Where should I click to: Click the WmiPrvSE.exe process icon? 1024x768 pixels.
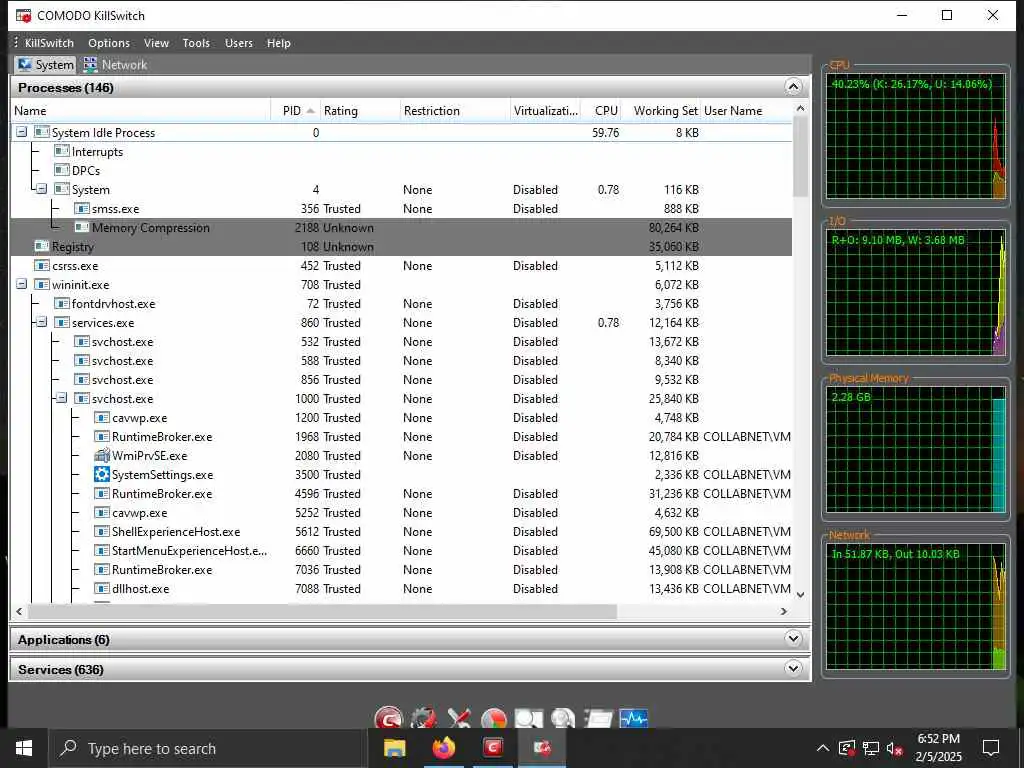click(x=101, y=456)
